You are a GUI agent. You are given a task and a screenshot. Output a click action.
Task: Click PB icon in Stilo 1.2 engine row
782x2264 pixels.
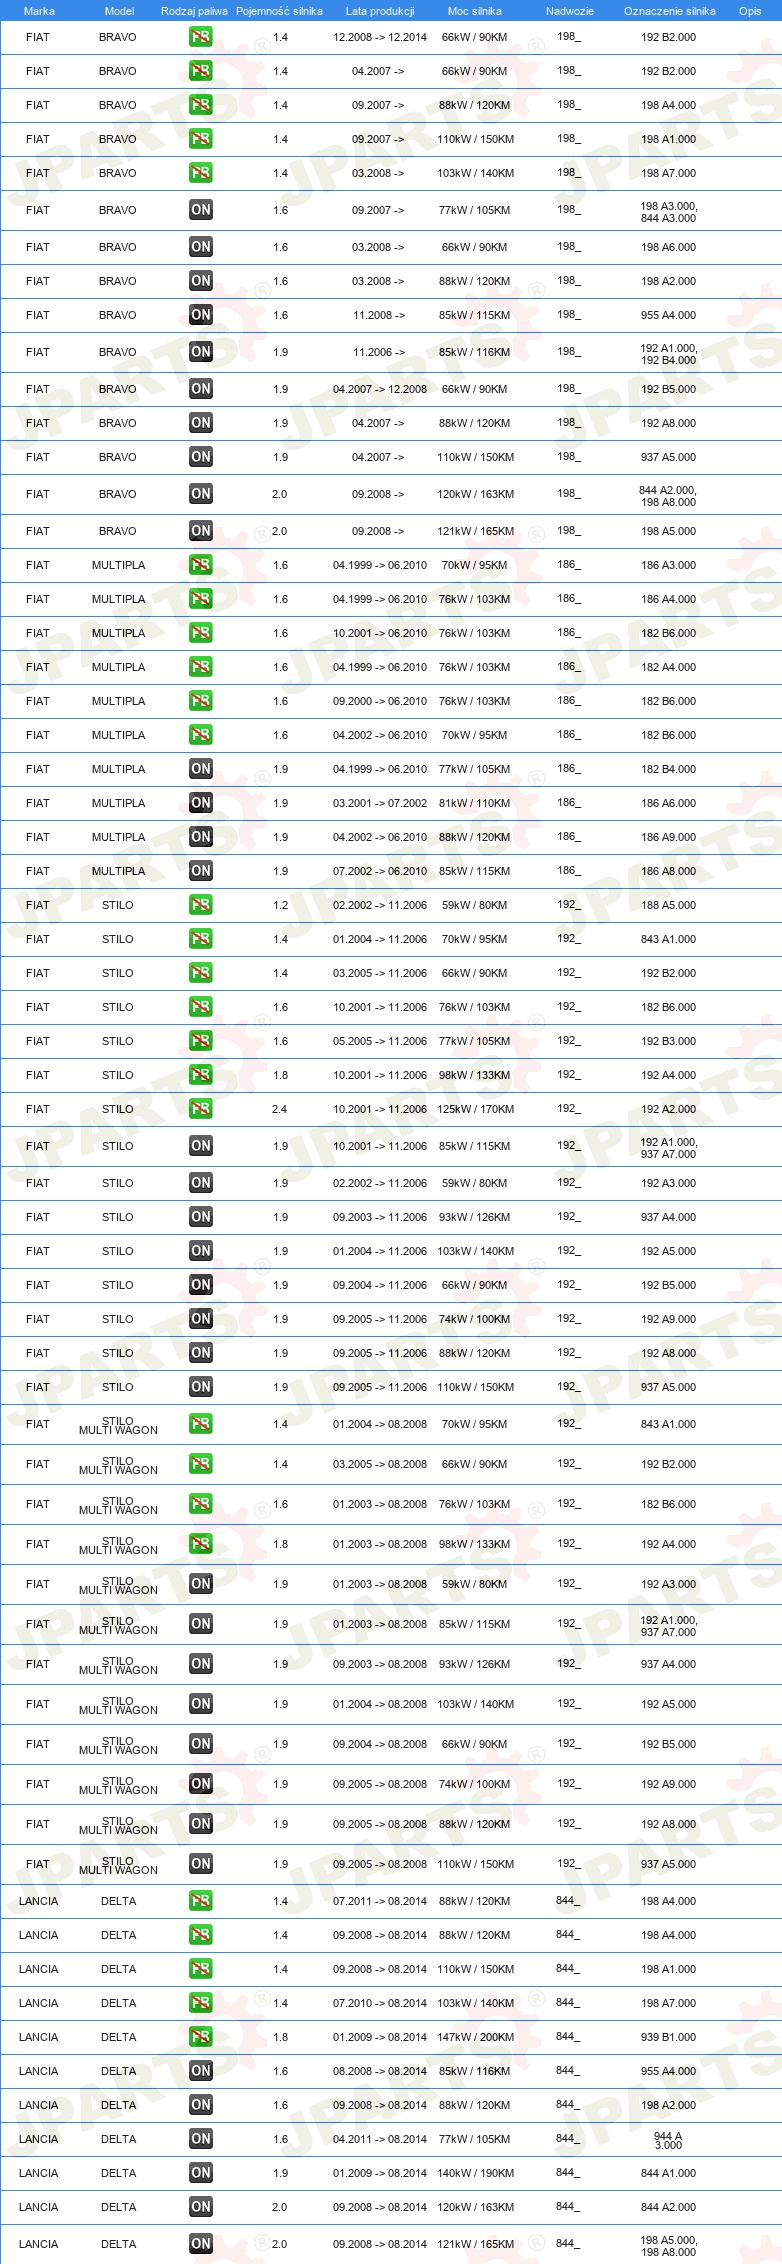point(200,905)
